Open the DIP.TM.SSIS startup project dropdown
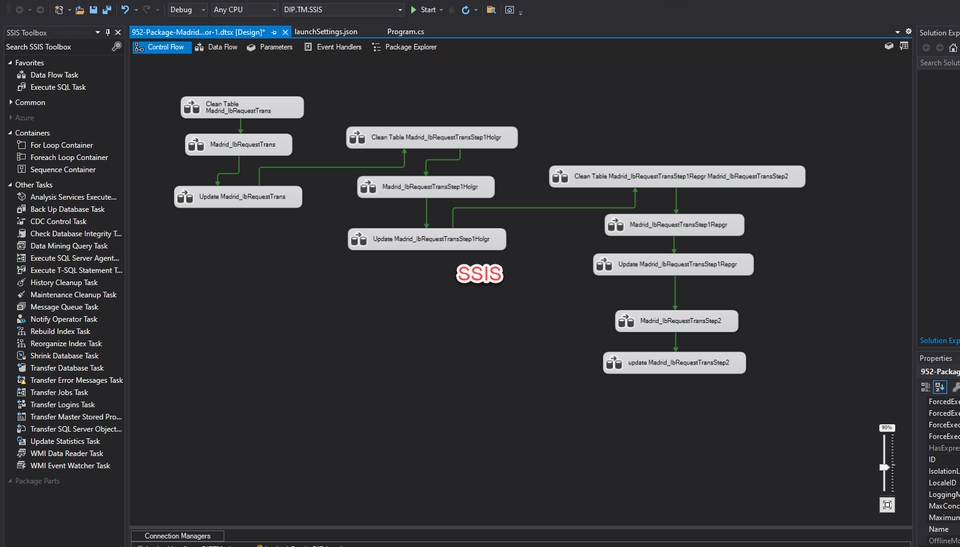Image resolution: width=960 pixels, height=547 pixels. pyautogui.click(x=343, y=10)
